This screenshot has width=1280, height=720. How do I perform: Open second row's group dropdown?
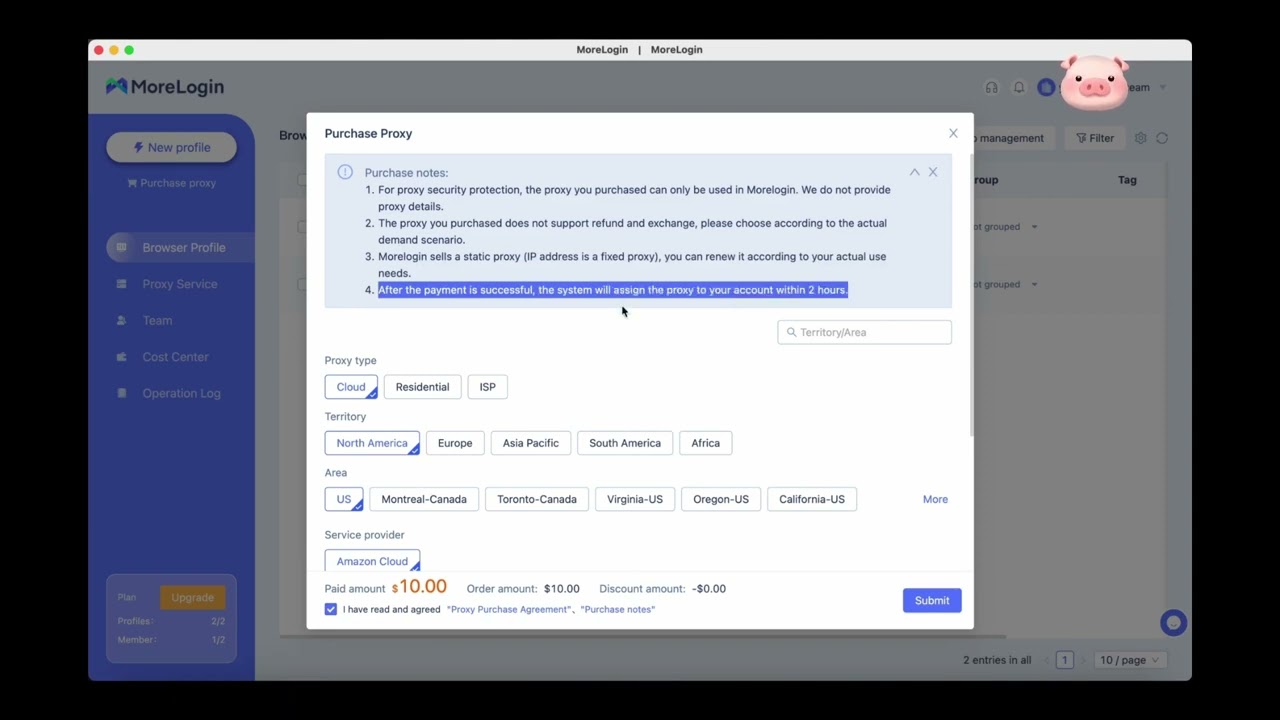tap(1034, 284)
